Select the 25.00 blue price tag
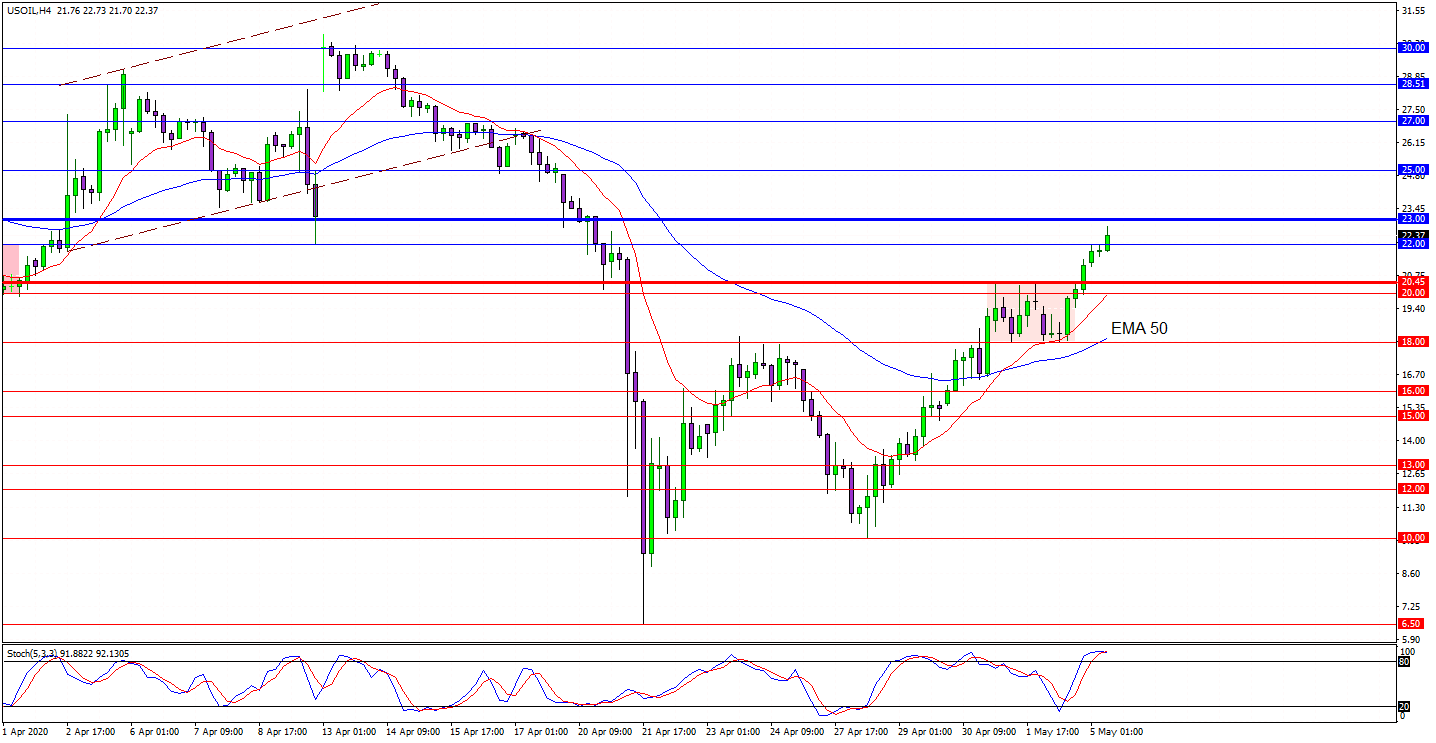The width and height of the screenshot is (1436, 743). [1413, 171]
